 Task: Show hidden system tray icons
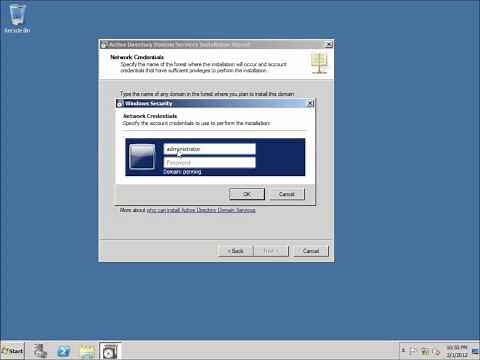[x=403, y=350]
